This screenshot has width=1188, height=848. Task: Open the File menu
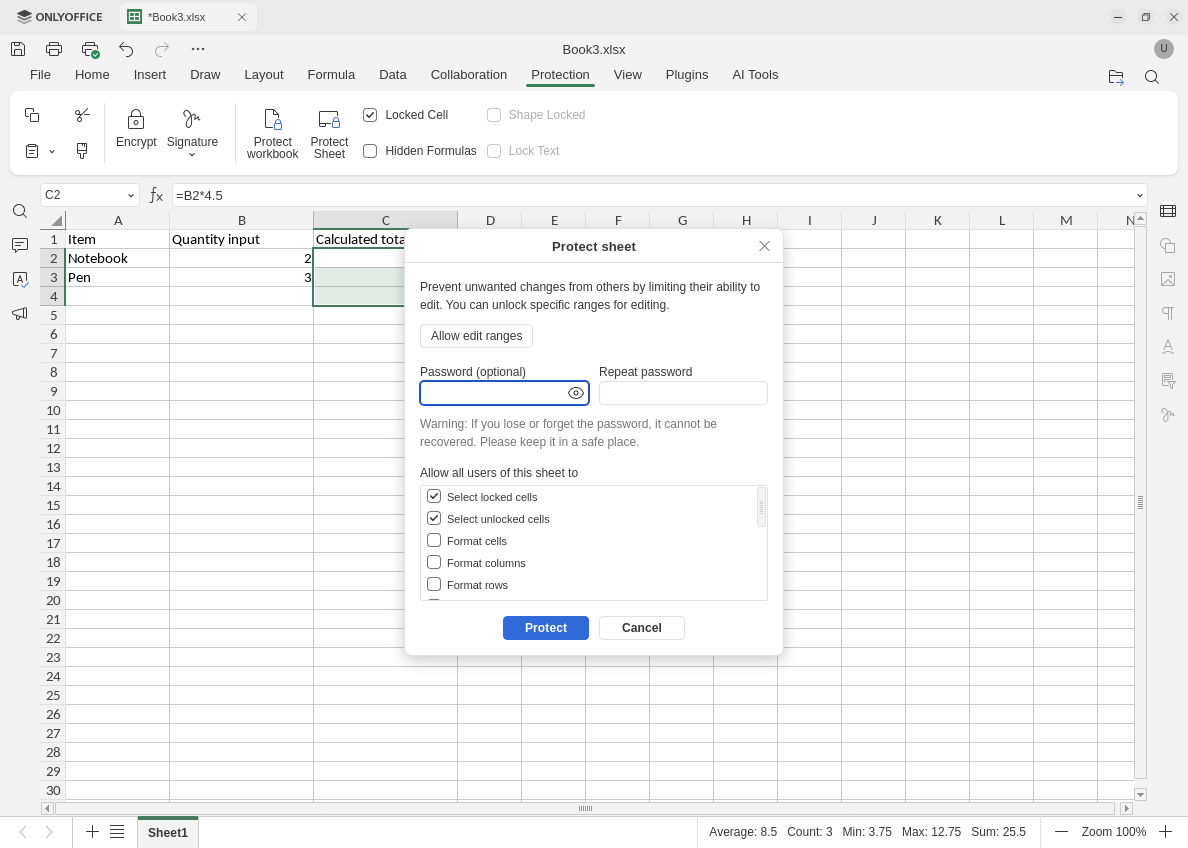click(40, 75)
